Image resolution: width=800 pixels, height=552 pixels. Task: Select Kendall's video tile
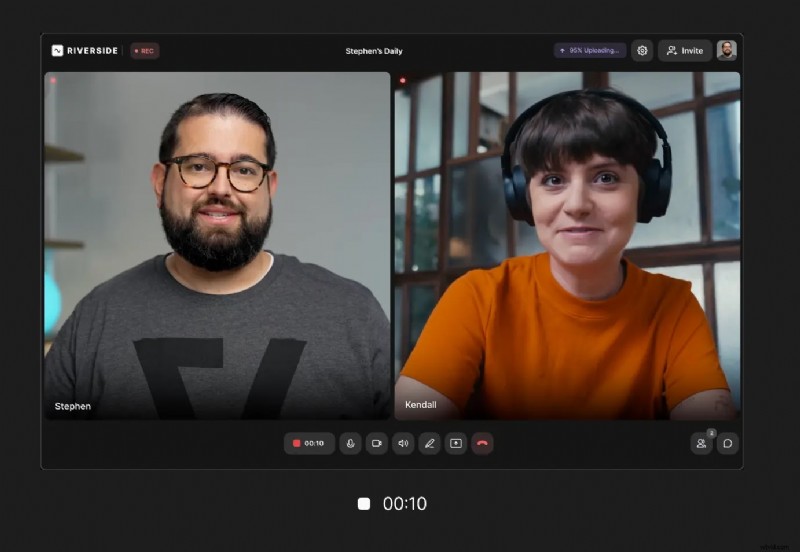[x=567, y=245]
